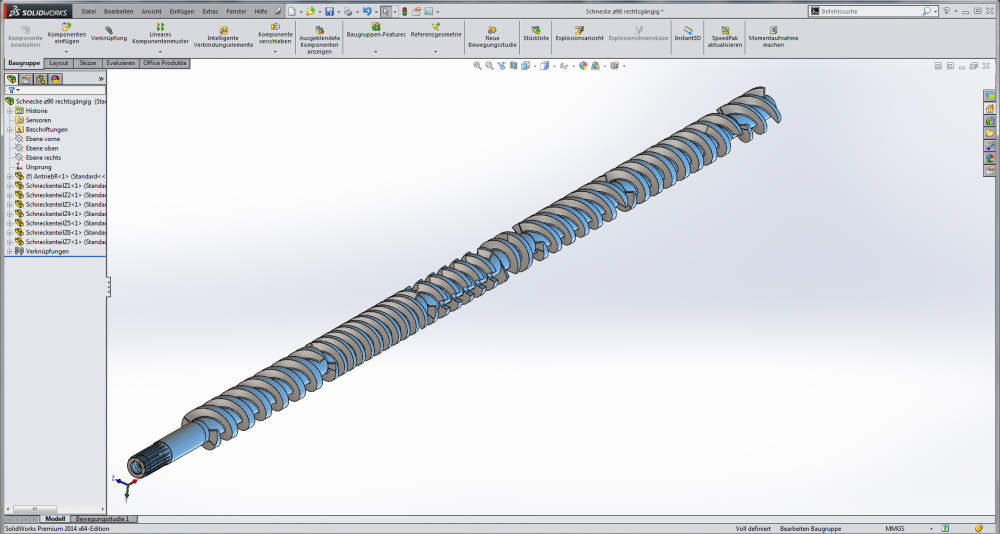
Task: Open the Datei menu
Action: pyautogui.click(x=89, y=11)
